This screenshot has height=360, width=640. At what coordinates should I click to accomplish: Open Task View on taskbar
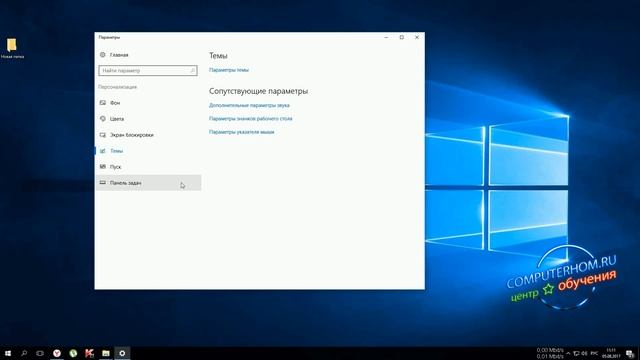pos(40,353)
